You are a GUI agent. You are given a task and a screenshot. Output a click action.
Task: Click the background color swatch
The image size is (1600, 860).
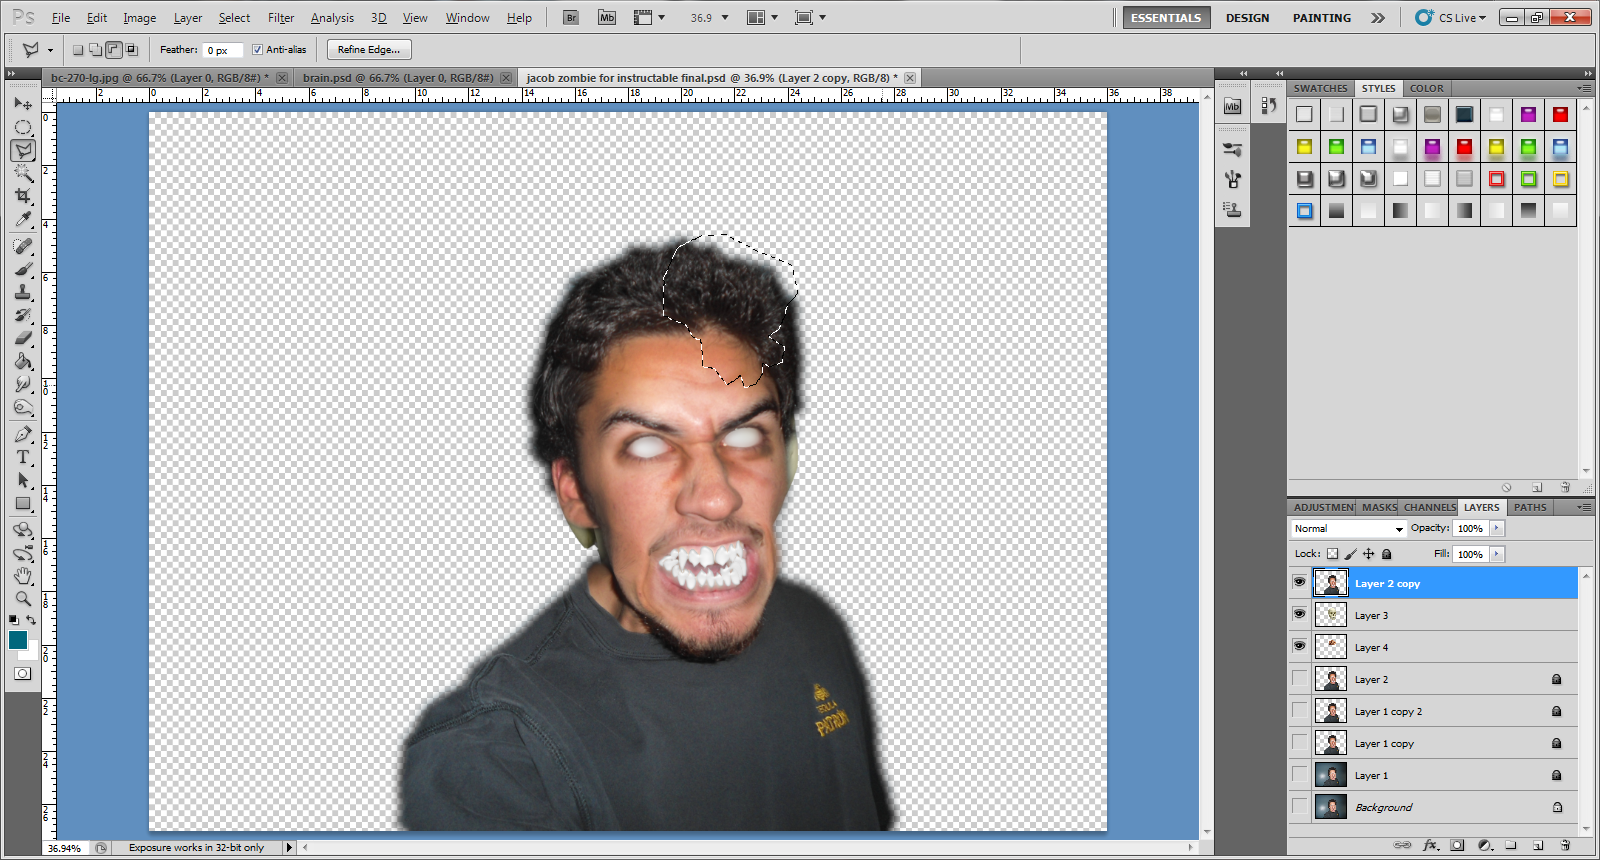pyautogui.click(x=32, y=653)
